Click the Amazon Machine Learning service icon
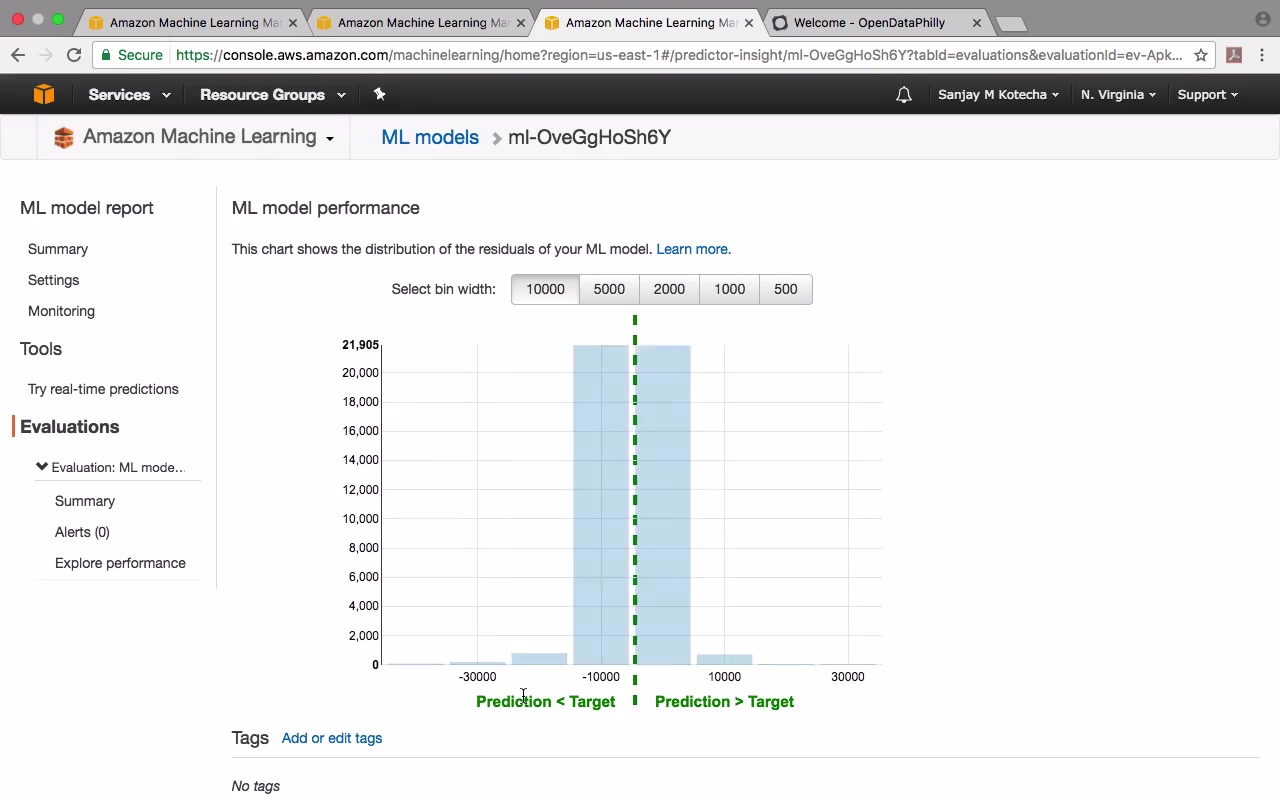This screenshot has width=1280, height=800. 64,138
